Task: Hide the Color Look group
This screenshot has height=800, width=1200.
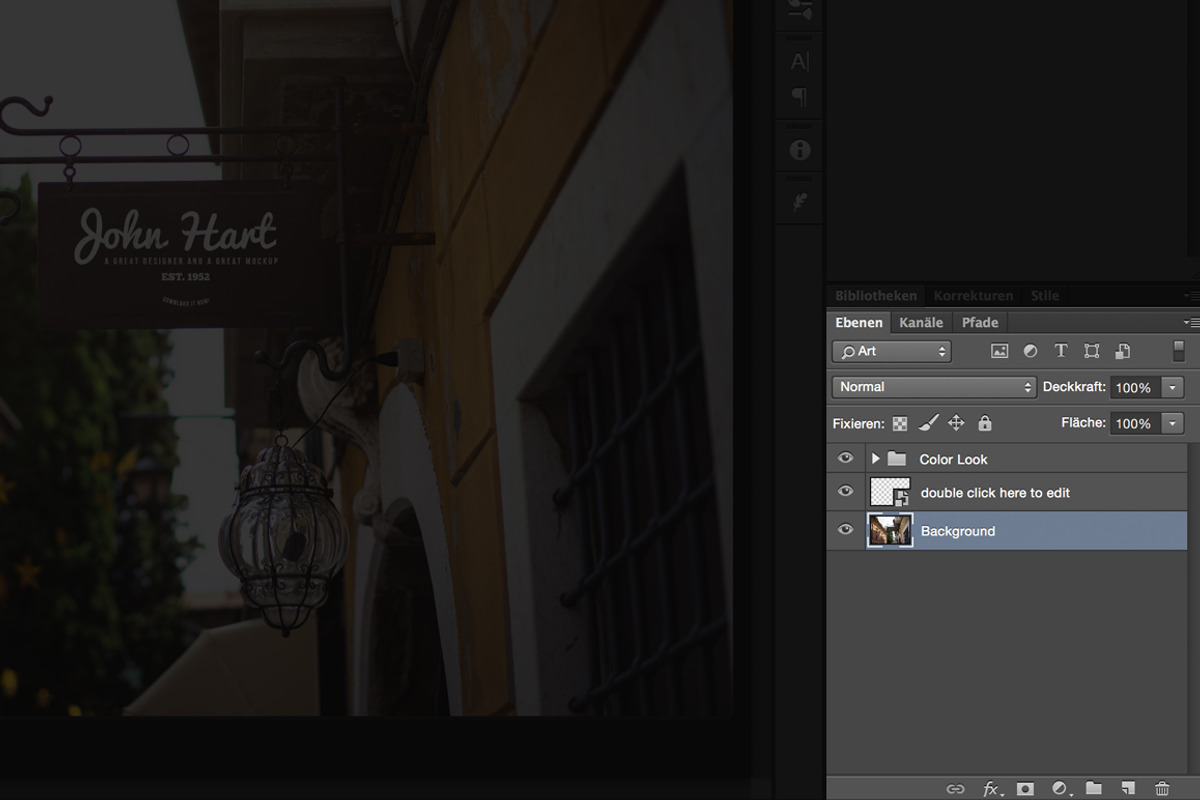Action: (846, 458)
